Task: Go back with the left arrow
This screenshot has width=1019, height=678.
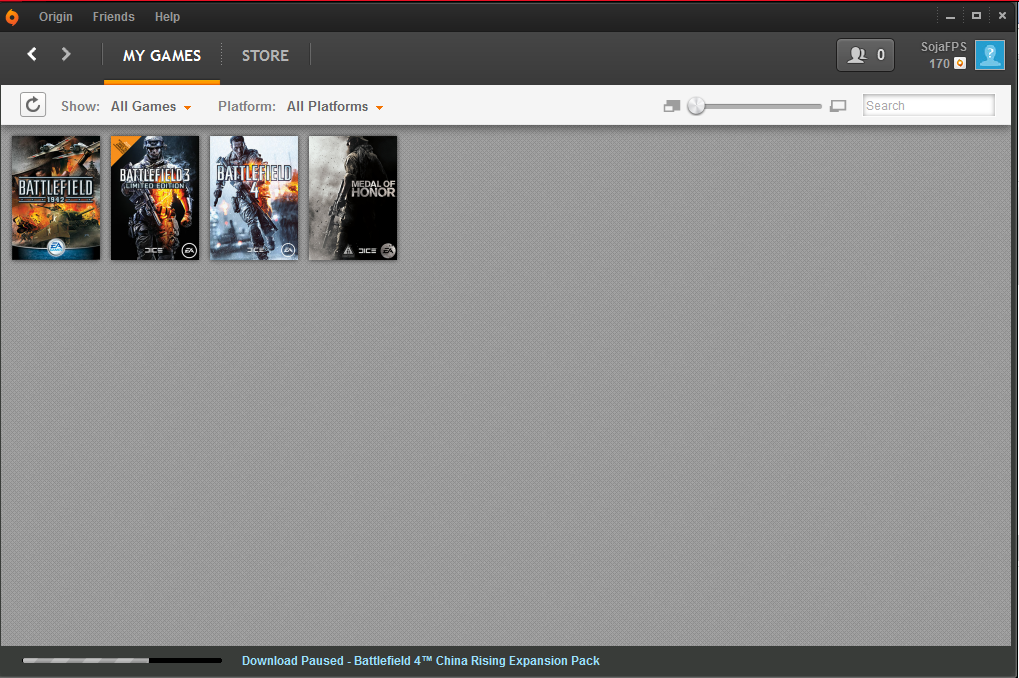Action: [x=32, y=54]
